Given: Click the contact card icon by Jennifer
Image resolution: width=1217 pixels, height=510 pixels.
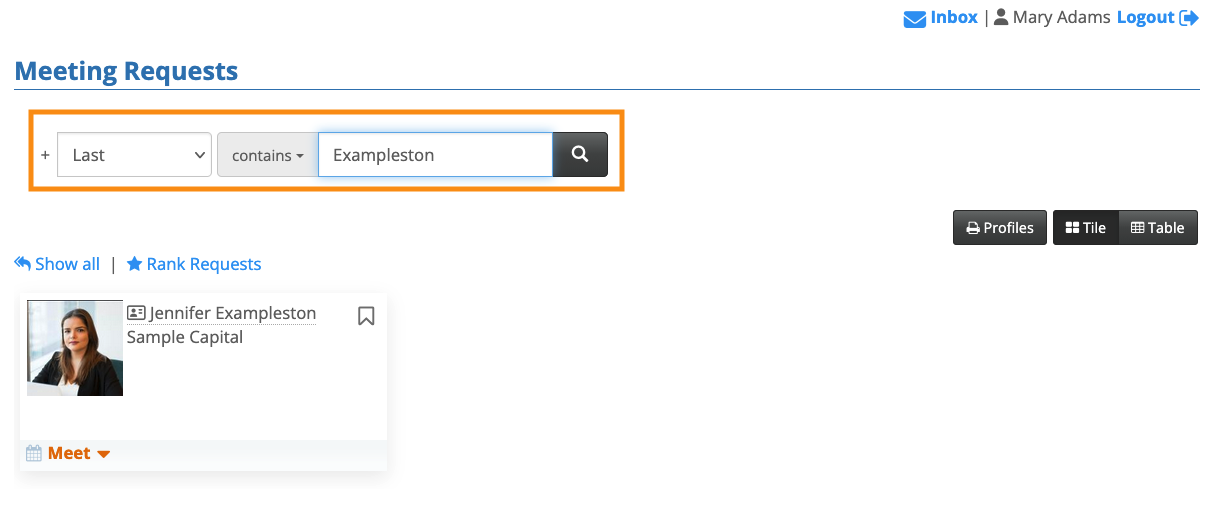Looking at the screenshot, I should tap(137, 313).
